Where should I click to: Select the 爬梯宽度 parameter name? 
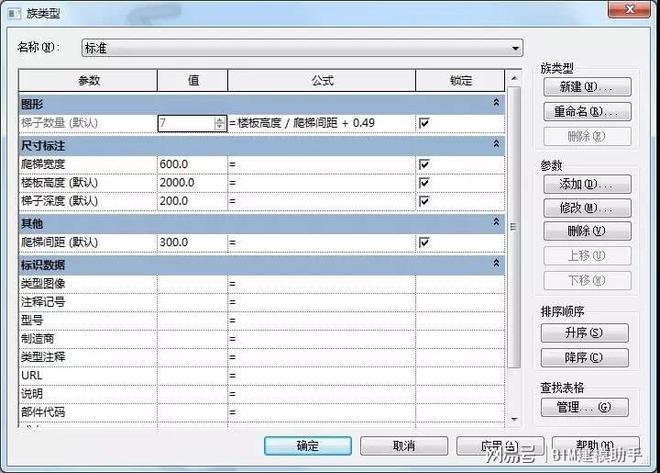coord(43,164)
